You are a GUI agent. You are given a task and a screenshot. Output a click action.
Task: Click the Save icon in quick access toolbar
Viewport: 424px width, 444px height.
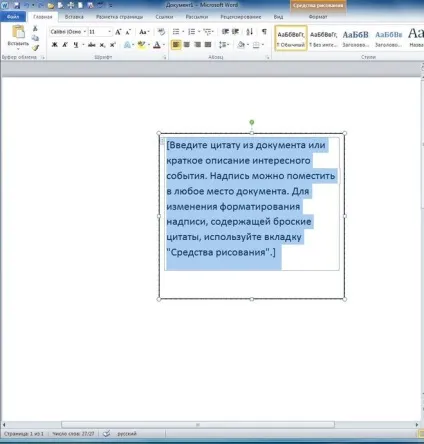pos(16,5)
